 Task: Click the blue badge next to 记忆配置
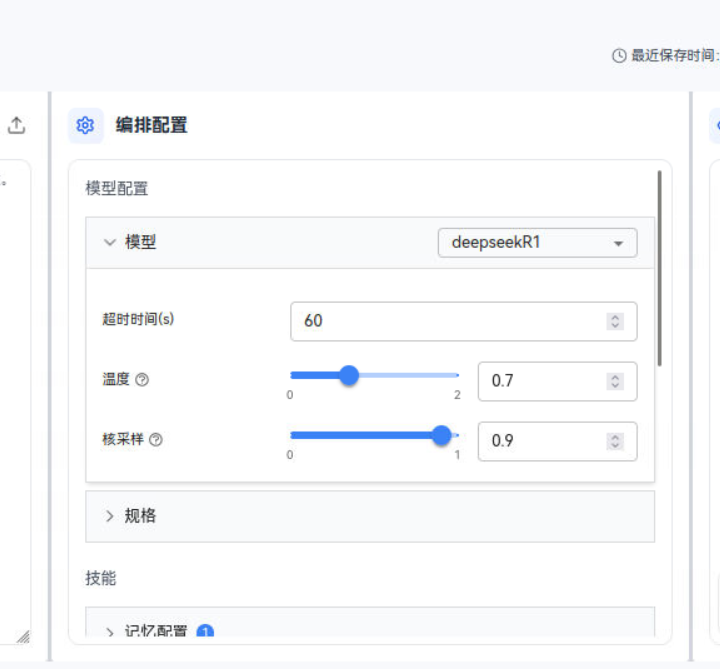point(205,631)
